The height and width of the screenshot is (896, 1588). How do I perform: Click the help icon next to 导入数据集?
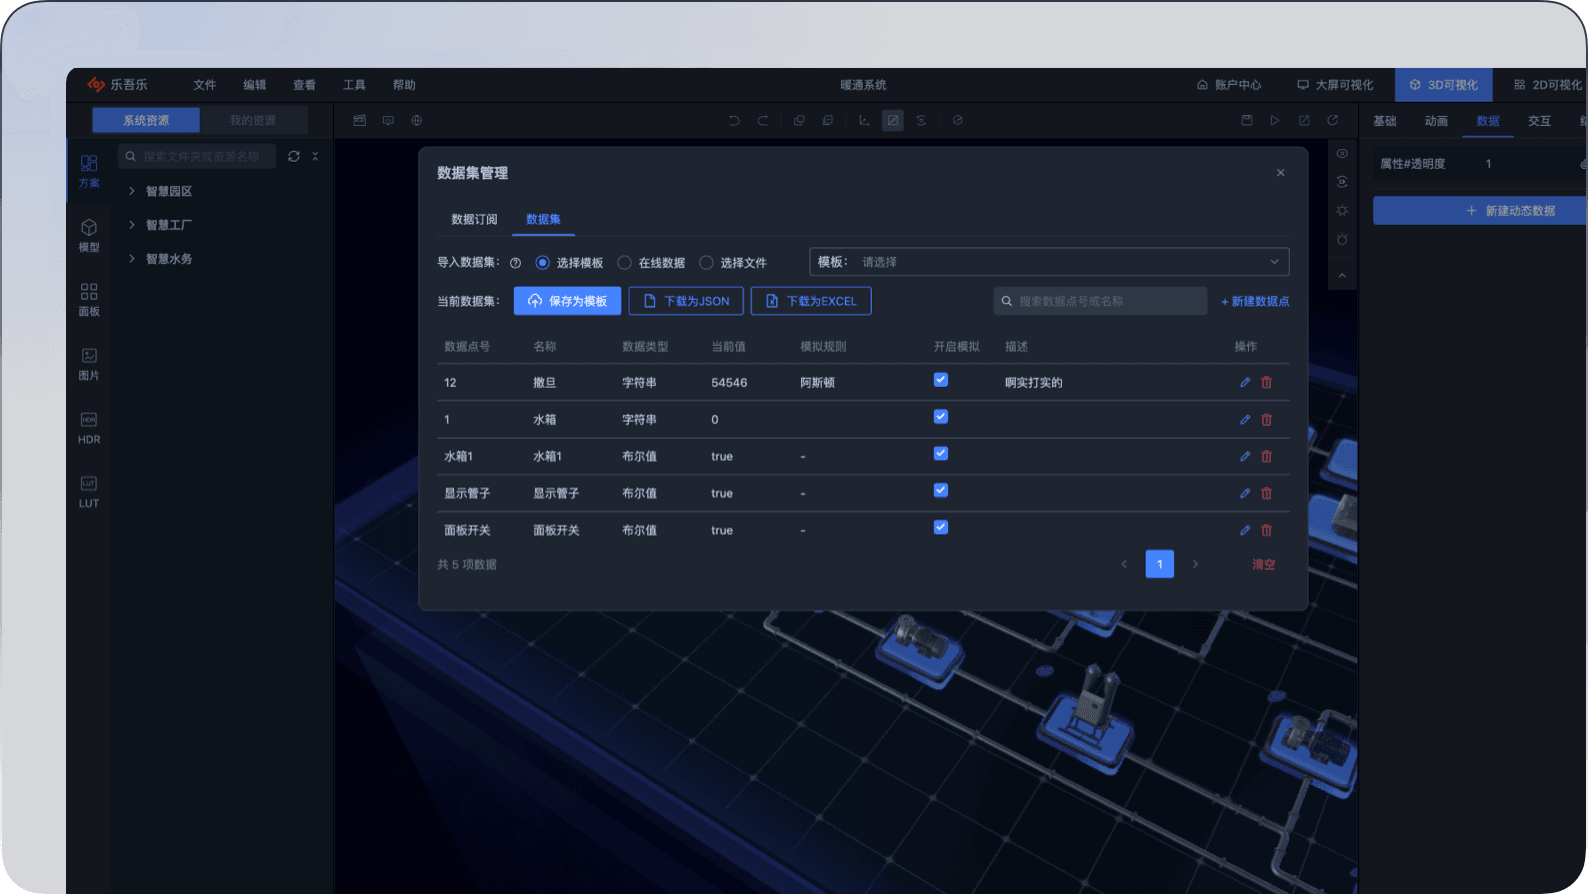coord(515,263)
